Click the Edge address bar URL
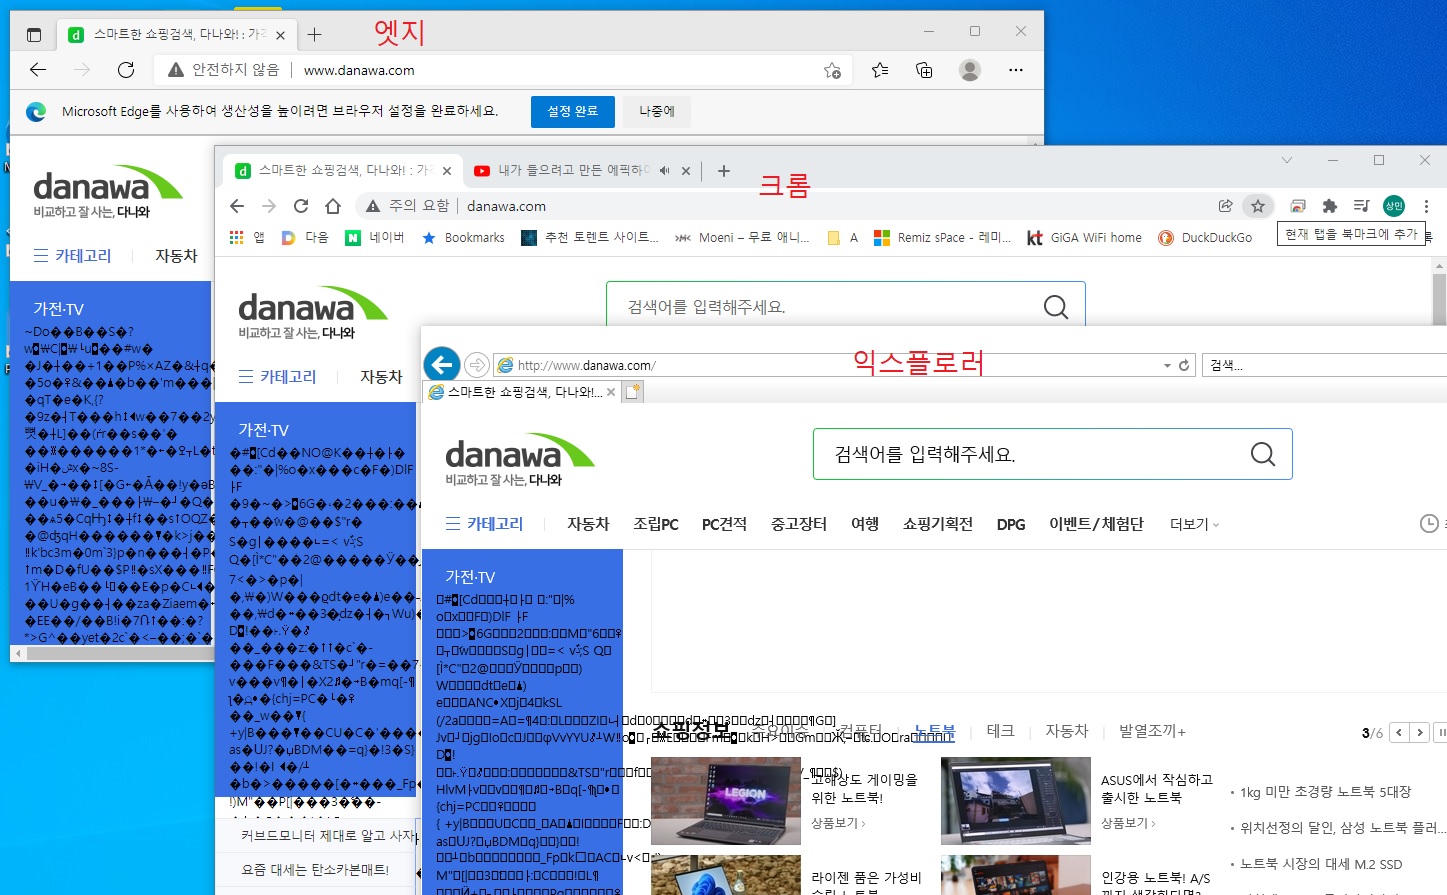The width and height of the screenshot is (1447, 895). click(x=359, y=70)
